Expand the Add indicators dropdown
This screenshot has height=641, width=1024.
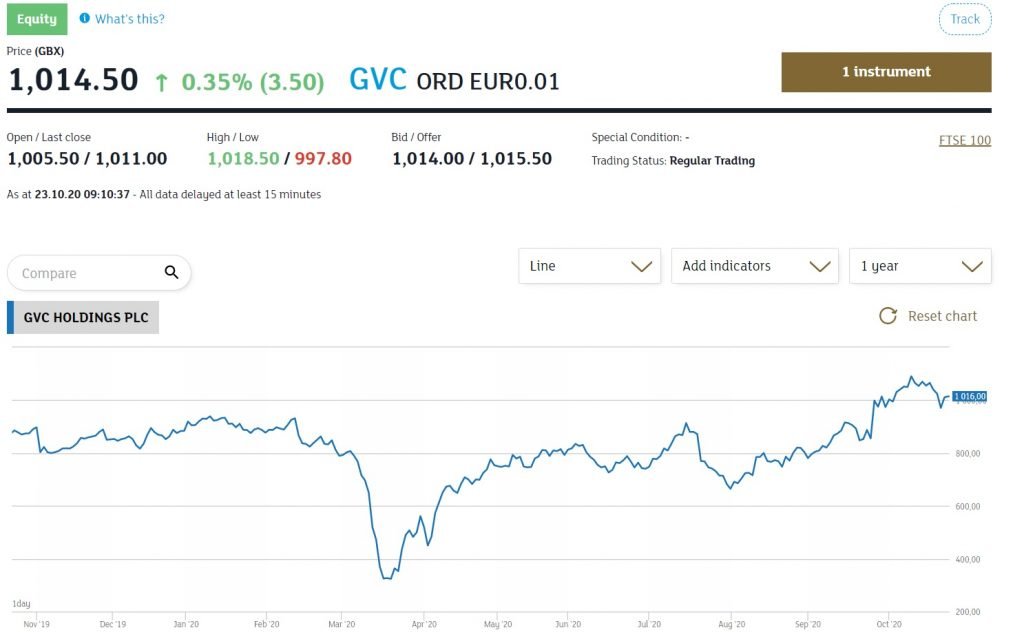(x=753, y=266)
